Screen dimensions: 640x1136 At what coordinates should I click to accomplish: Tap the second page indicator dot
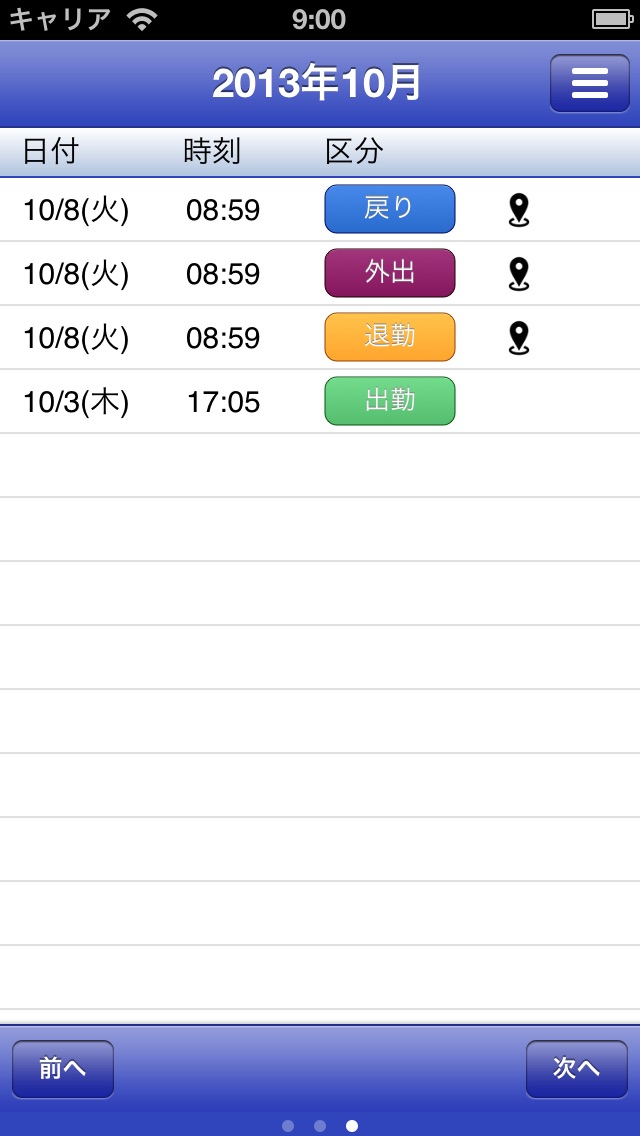[320, 1125]
